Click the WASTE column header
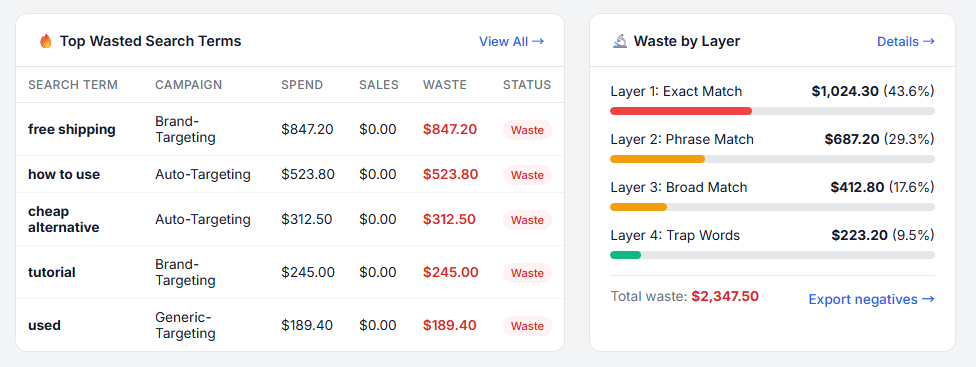Viewport: 976px width, 367px height. pos(444,85)
